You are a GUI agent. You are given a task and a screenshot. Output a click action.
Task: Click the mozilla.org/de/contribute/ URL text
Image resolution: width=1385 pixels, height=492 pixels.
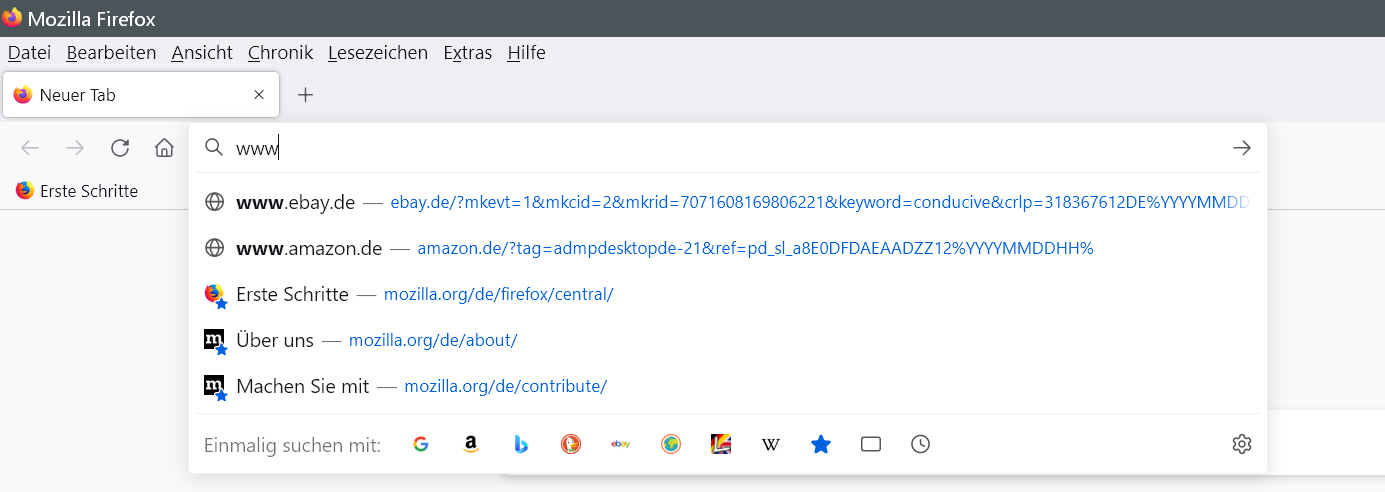coord(506,387)
